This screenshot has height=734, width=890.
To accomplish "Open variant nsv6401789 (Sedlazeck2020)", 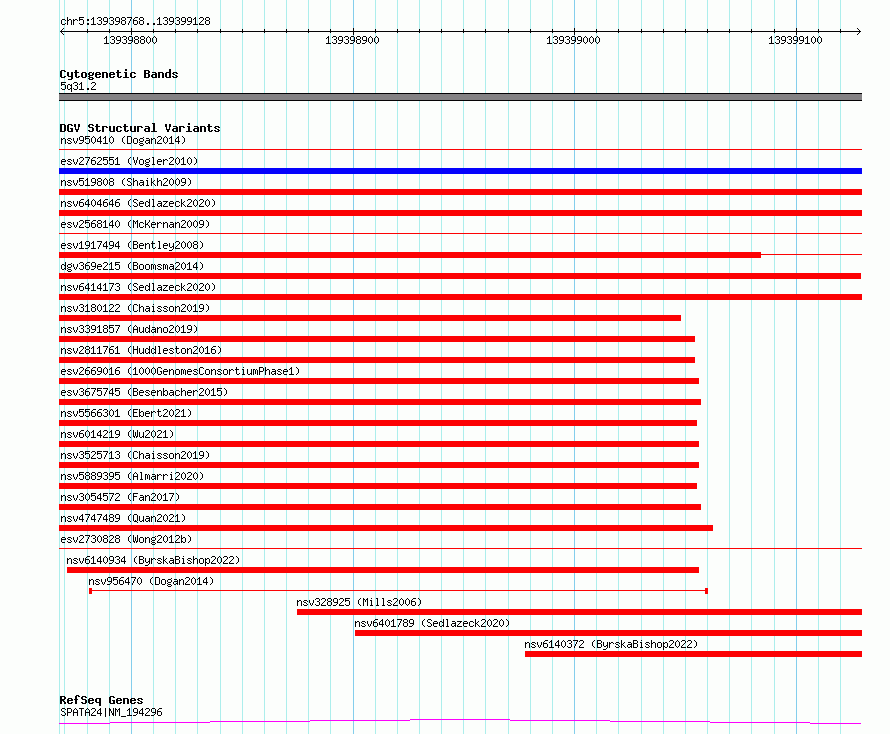I will coord(433,623).
